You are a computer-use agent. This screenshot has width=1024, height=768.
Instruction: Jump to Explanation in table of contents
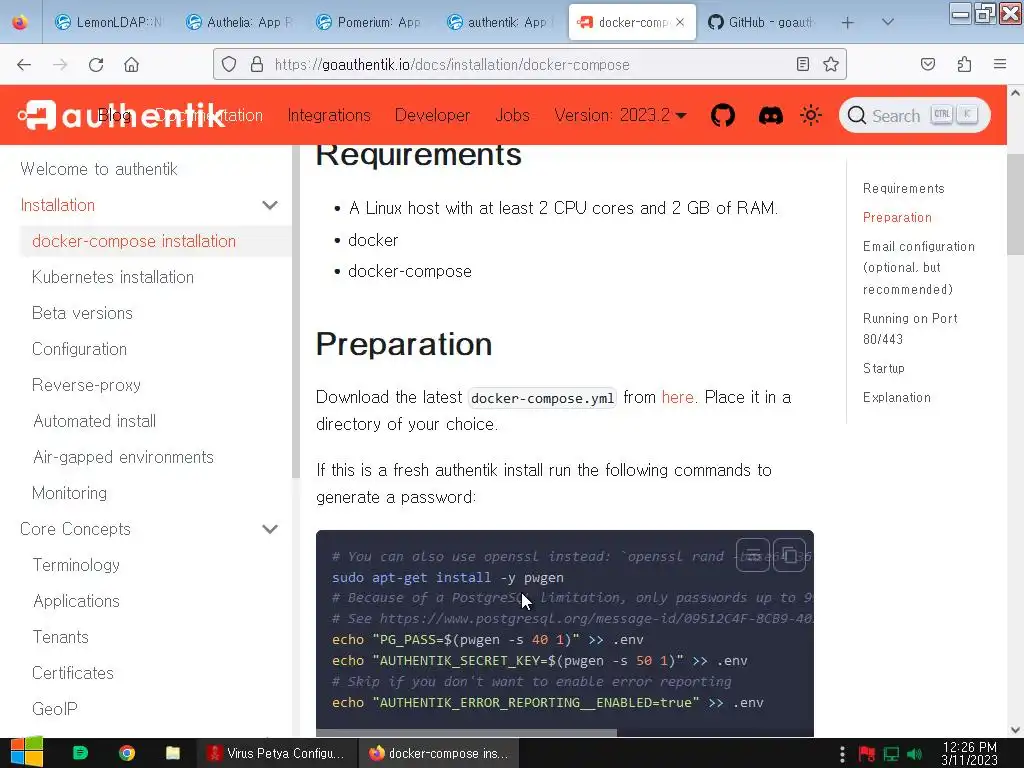897,397
